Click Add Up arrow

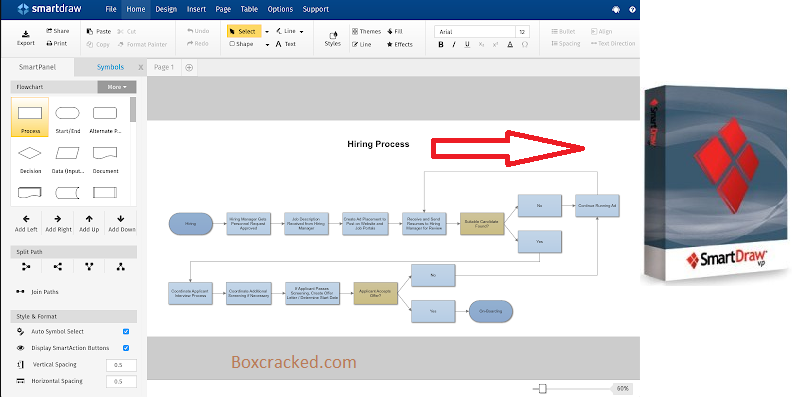click(x=89, y=224)
